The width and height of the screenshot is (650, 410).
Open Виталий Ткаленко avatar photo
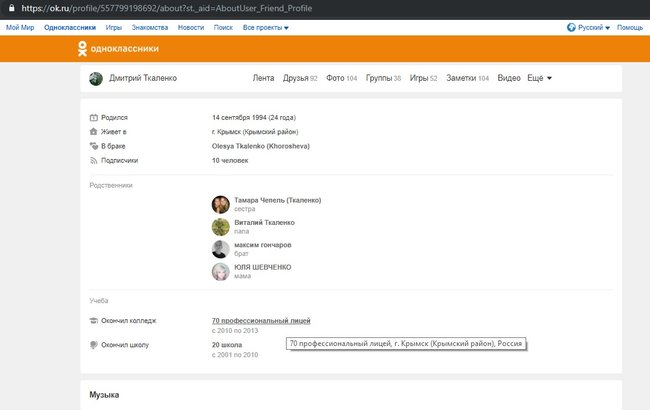[x=221, y=227]
